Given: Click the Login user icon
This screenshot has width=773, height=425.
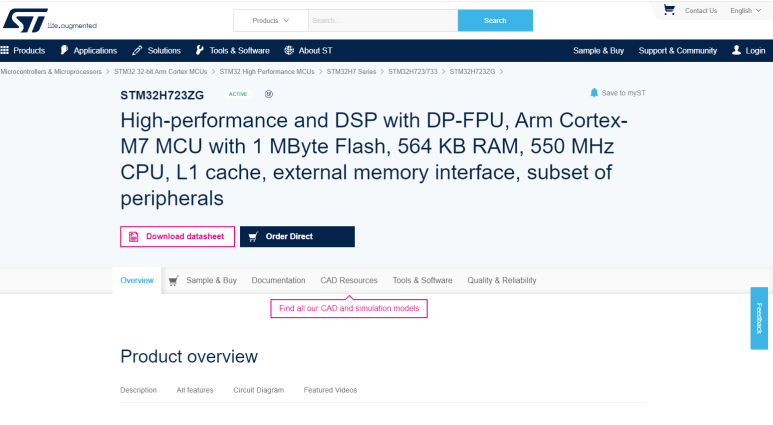Looking at the screenshot, I should (x=736, y=50).
